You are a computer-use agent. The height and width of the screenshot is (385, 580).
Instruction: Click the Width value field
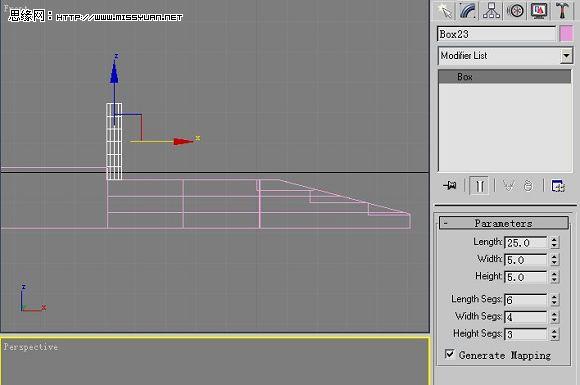coord(525,260)
